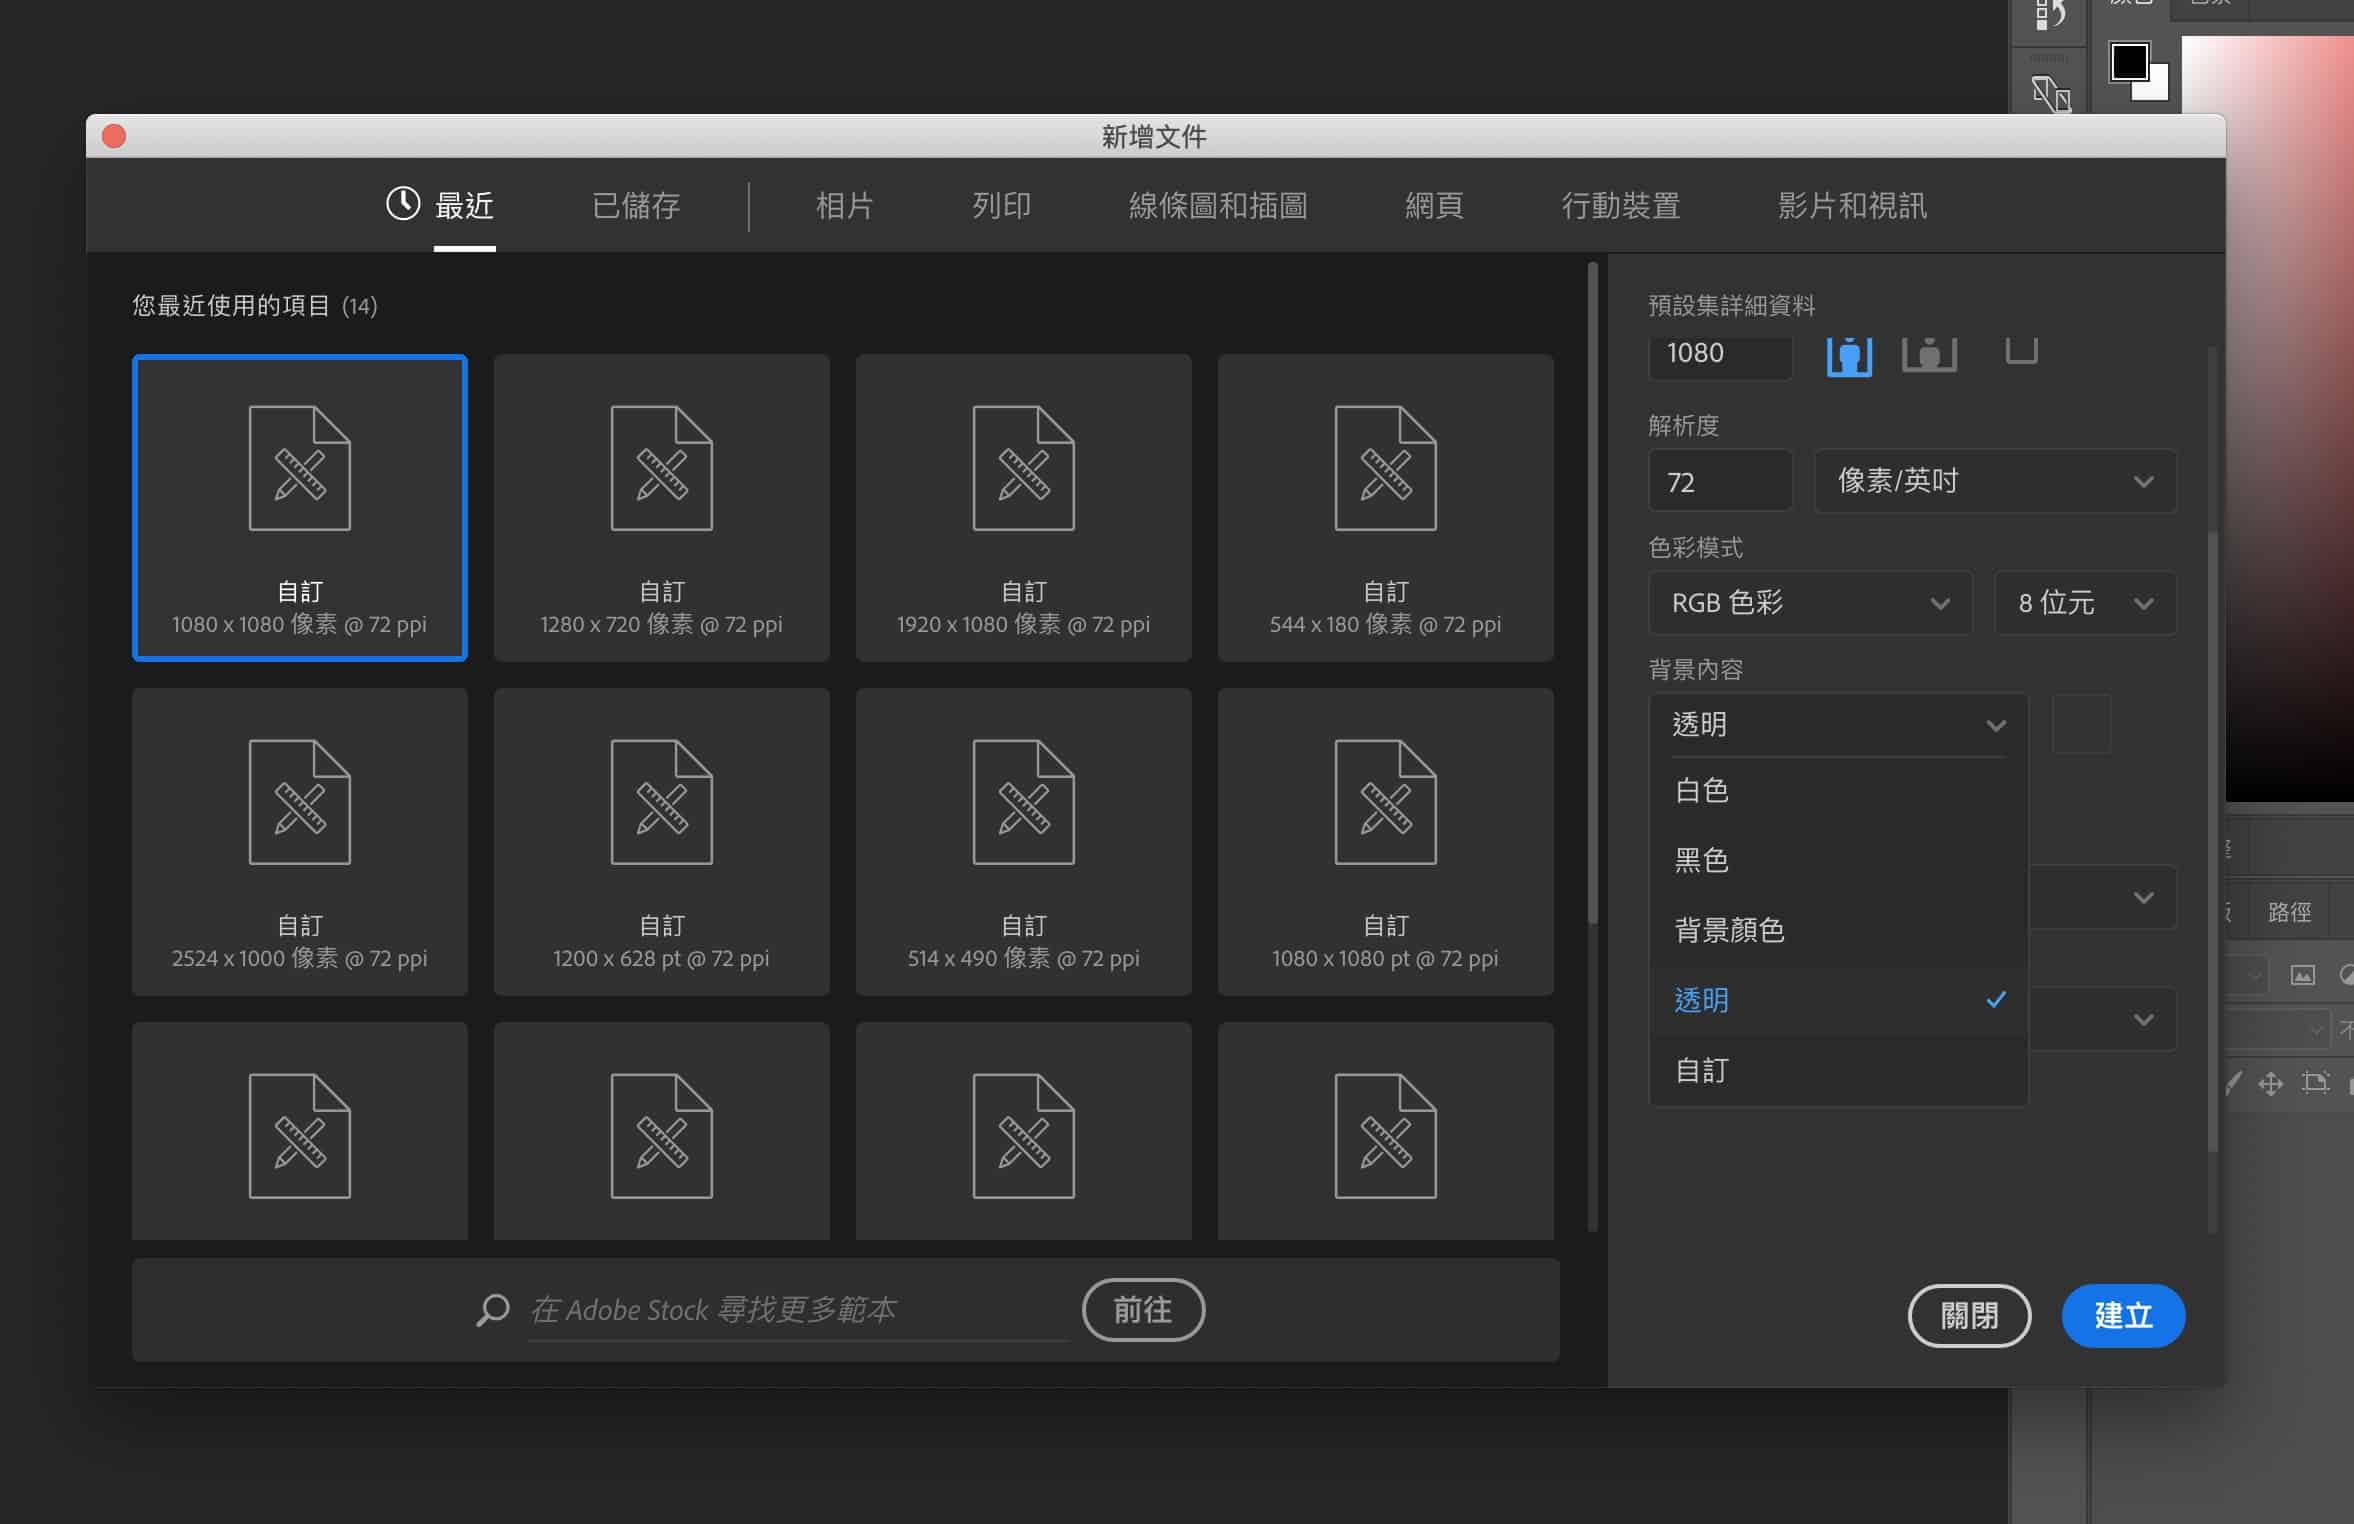The height and width of the screenshot is (1524, 2354).
Task: Switch to 路徑 tab in Photoshop panels
Action: coord(2289,911)
